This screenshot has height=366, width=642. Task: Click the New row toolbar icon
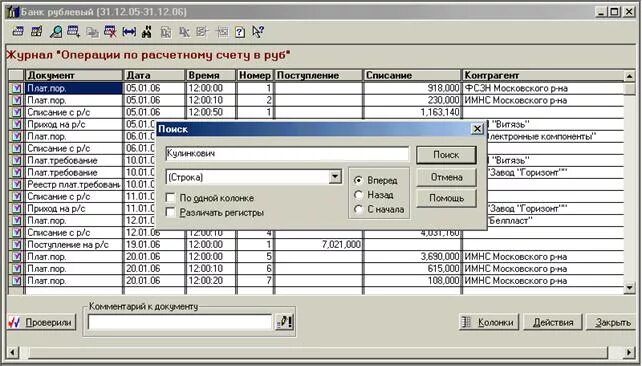tap(18, 32)
